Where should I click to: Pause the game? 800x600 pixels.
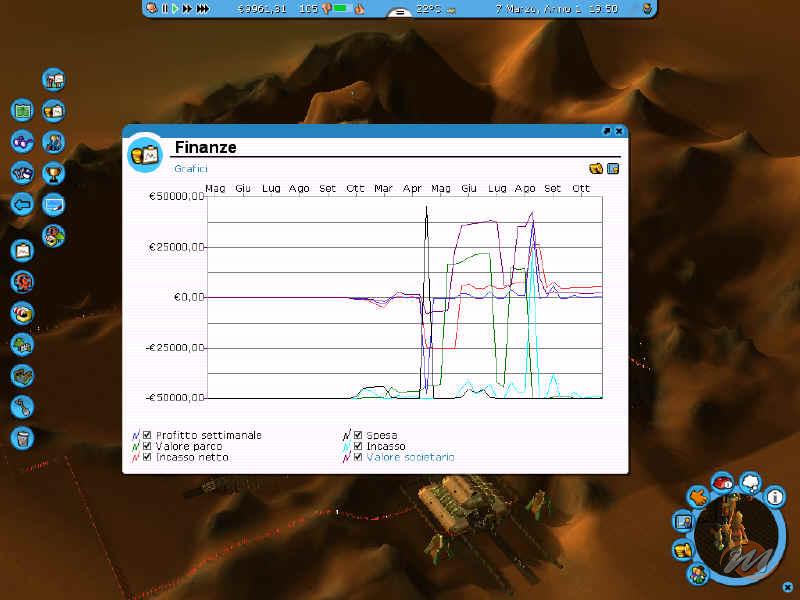click(x=164, y=8)
